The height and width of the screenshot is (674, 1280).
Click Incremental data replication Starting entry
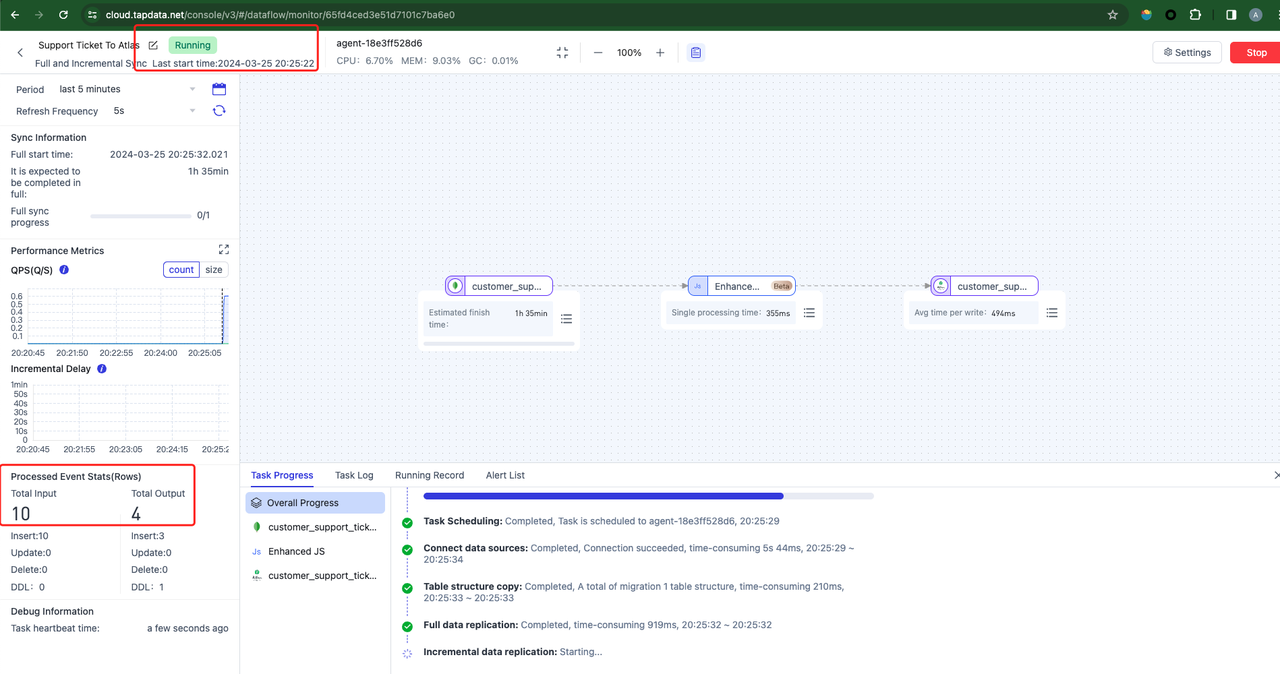(x=513, y=652)
